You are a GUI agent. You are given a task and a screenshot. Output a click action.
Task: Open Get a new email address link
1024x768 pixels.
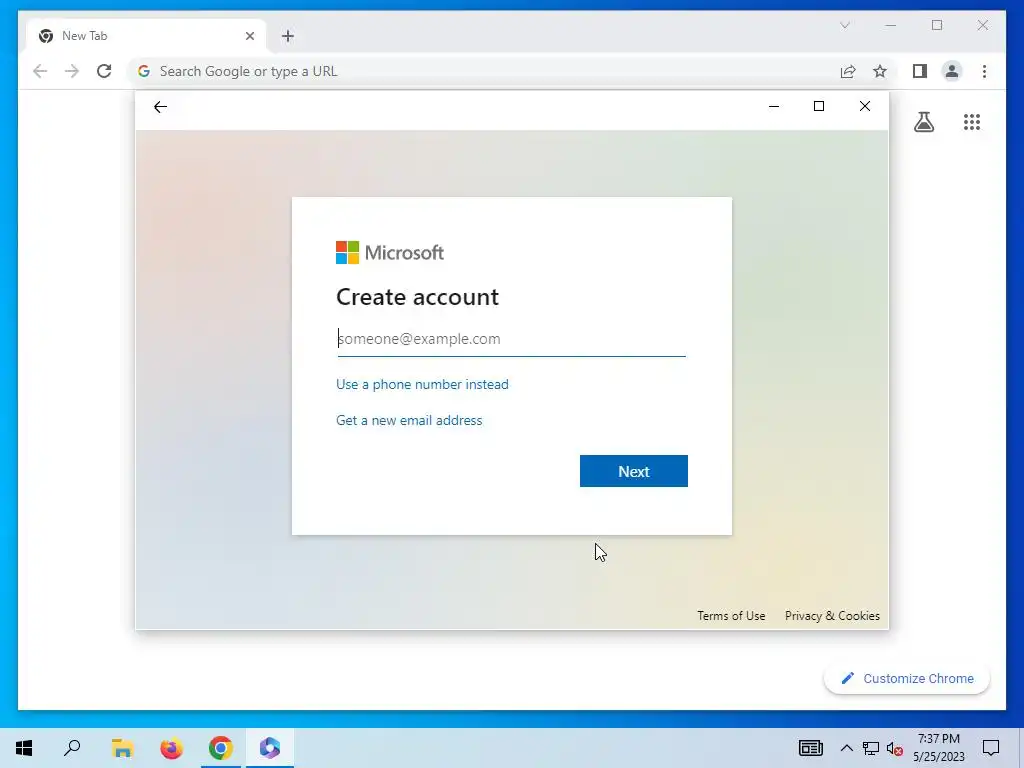point(409,420)
